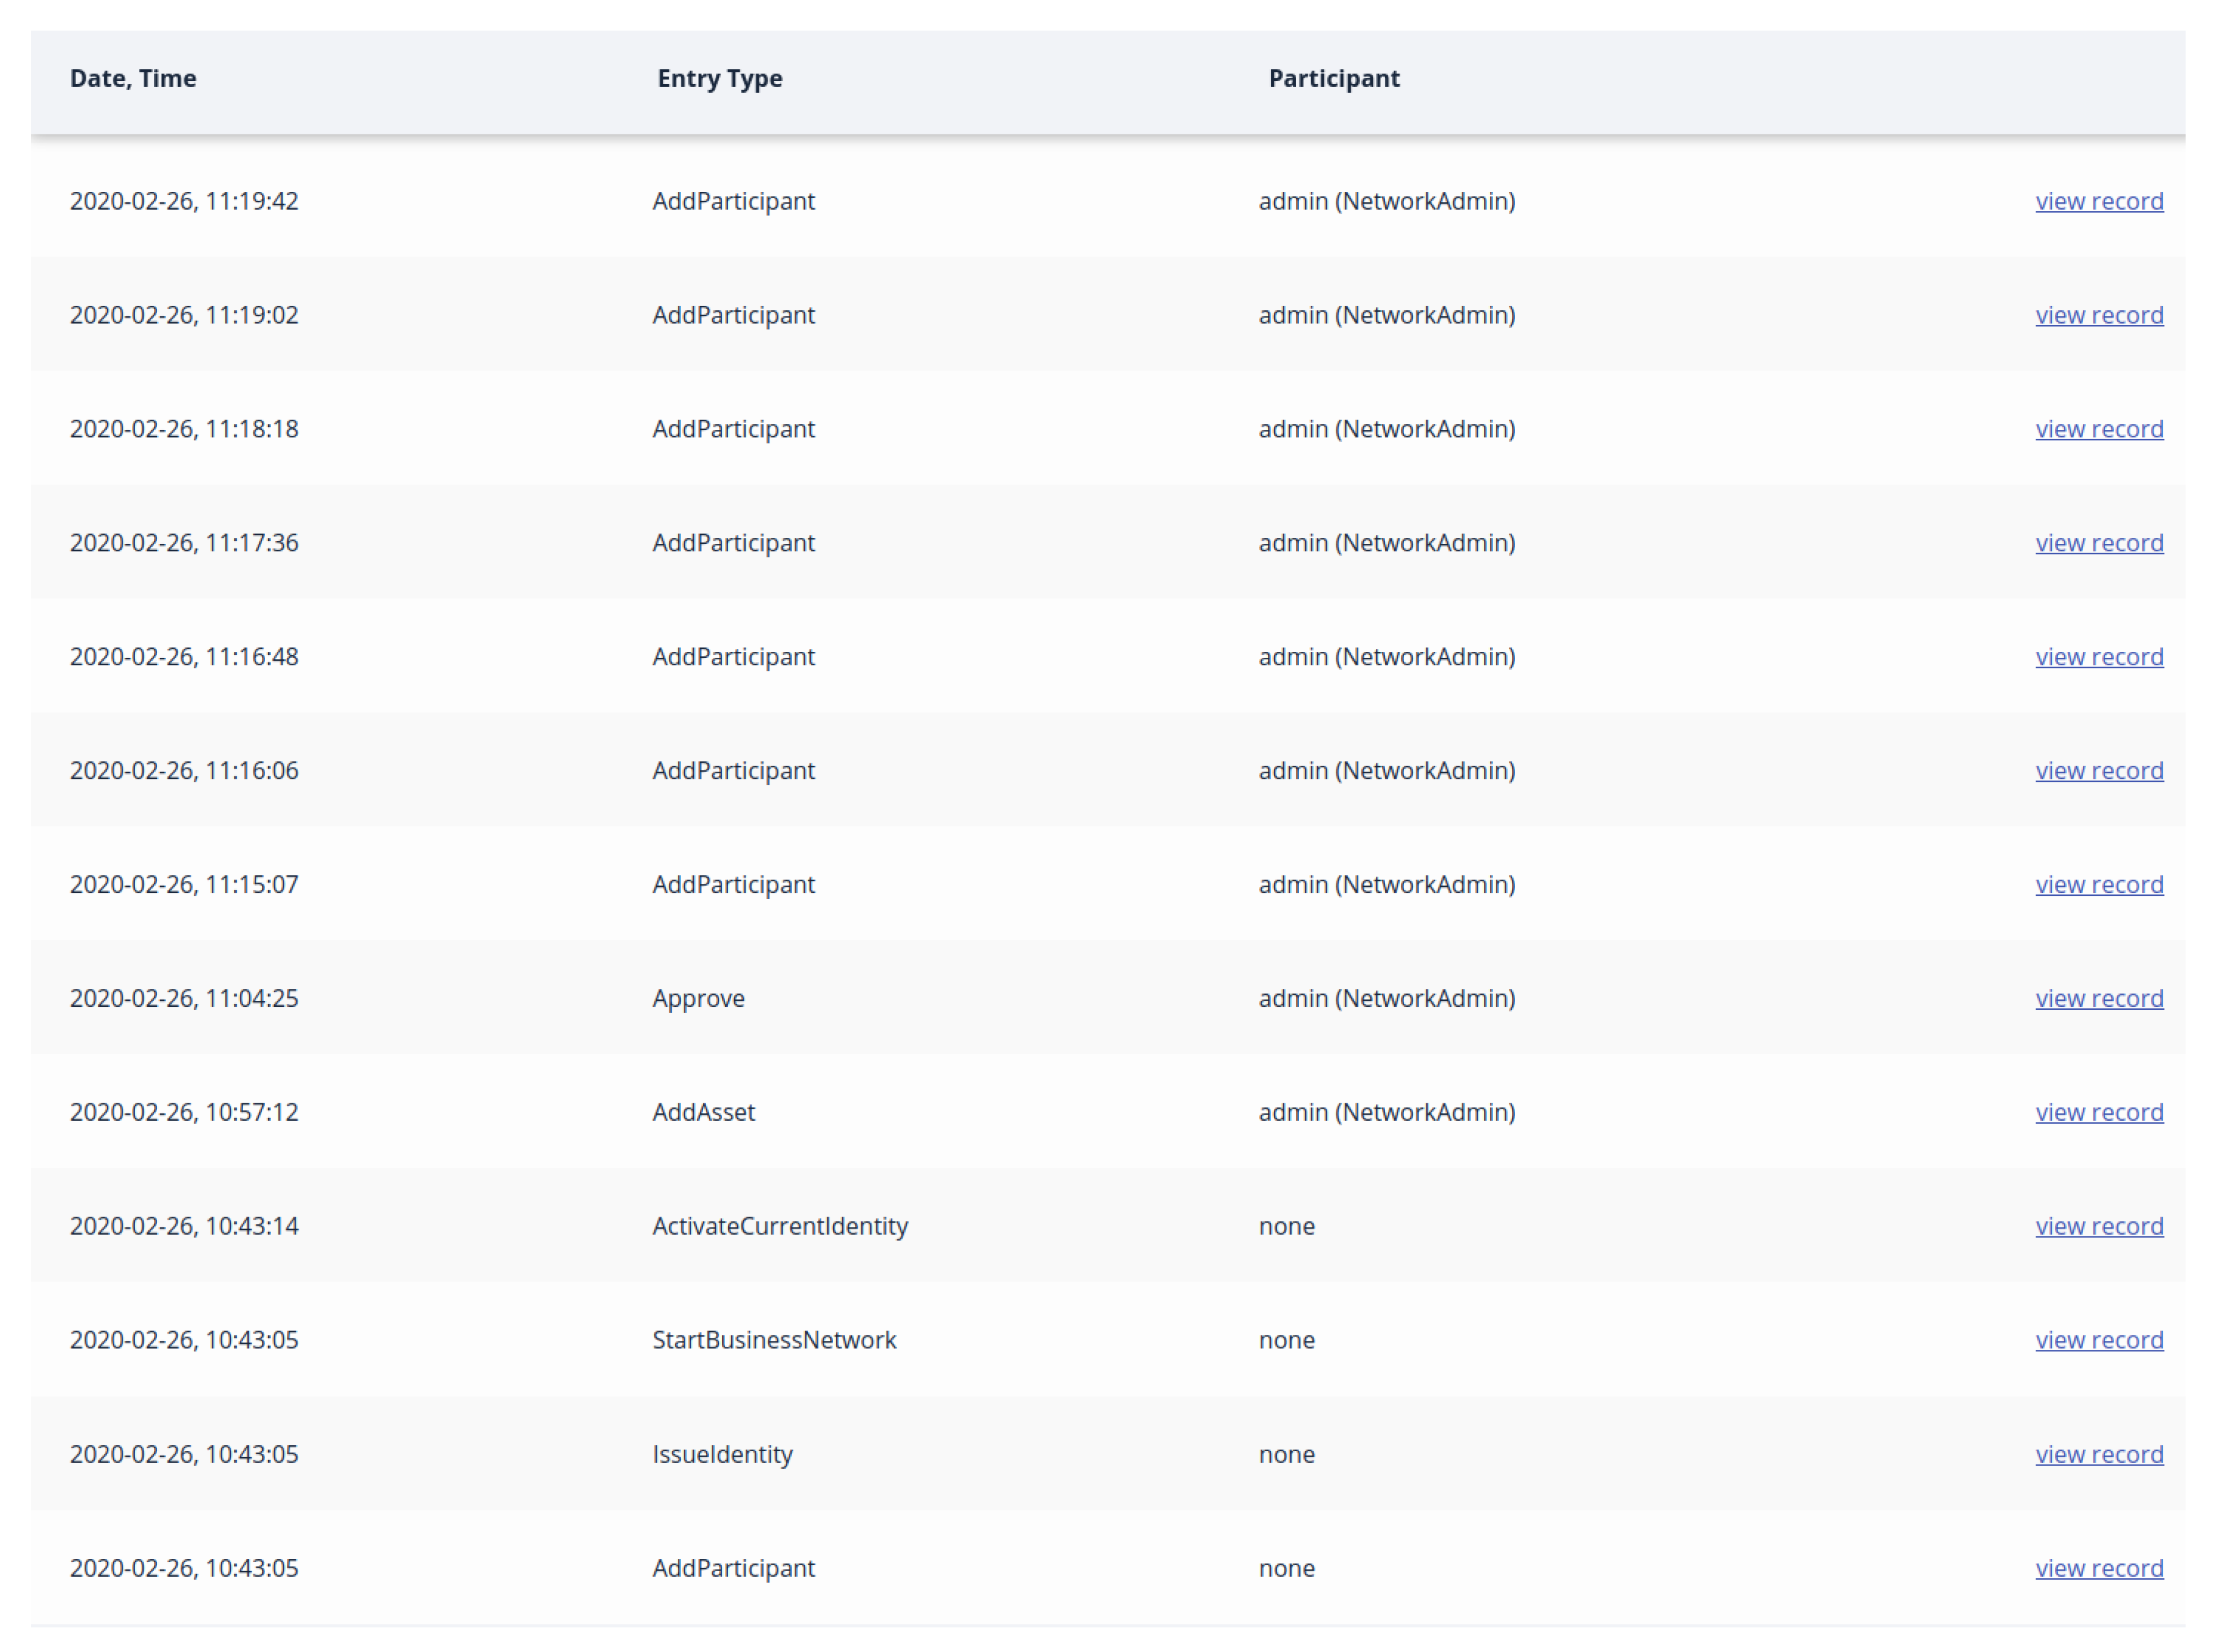The height and width of the screenshot is (1652, 2215).
Task: Select the Approve entry type cell
Action: coord(698,999)
